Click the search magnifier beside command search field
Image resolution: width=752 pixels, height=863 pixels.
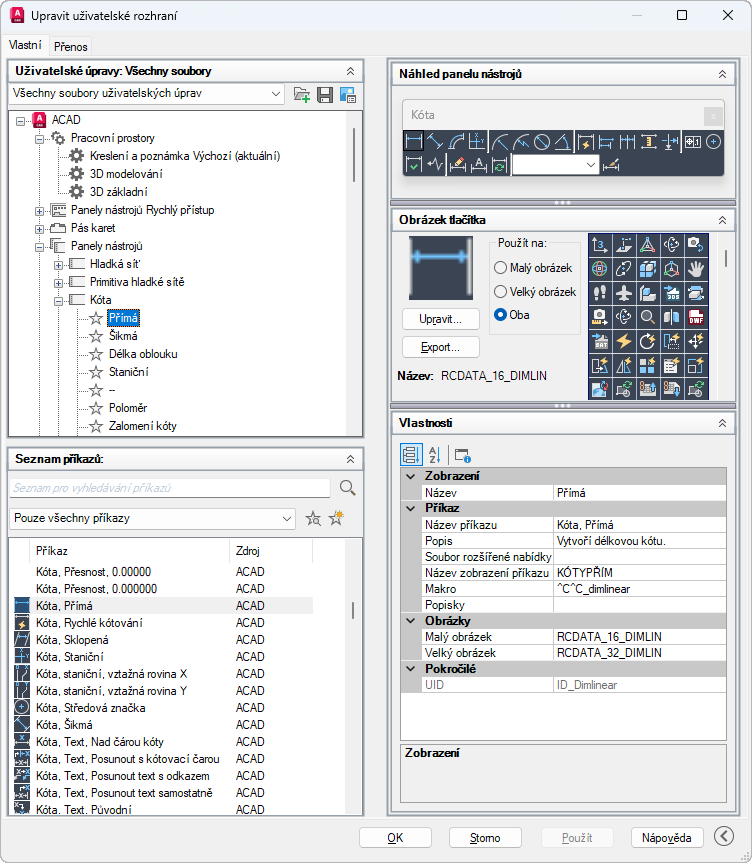point(347,488)
